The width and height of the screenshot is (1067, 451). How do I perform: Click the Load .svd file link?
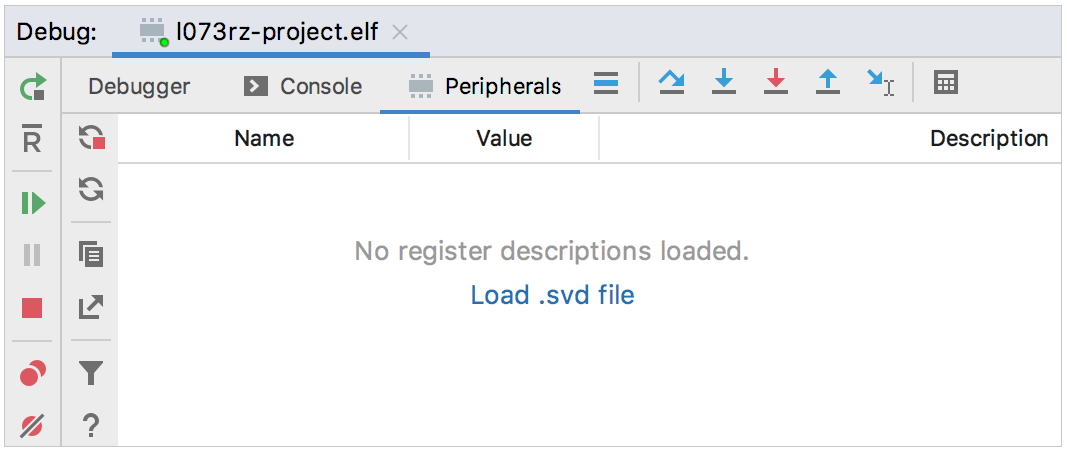click(x=552, y=295)
